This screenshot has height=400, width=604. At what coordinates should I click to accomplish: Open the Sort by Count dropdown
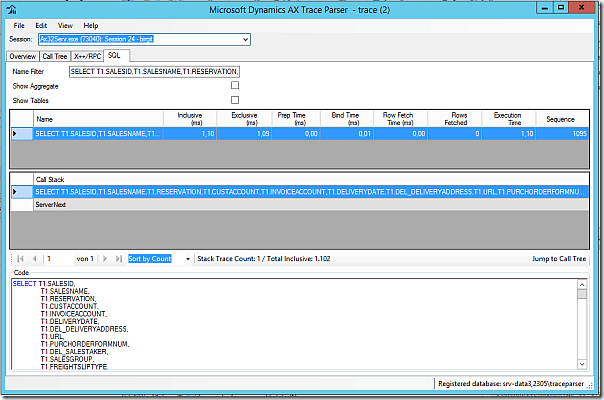[188, 259]
